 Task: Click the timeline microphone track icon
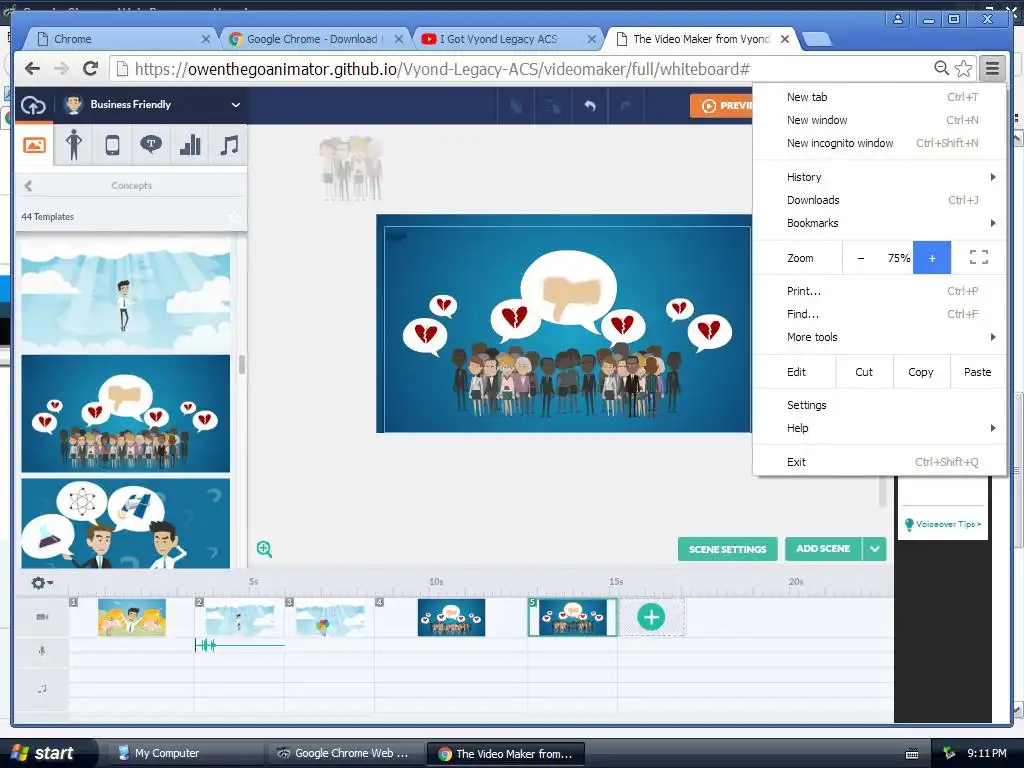pos(42,650)
